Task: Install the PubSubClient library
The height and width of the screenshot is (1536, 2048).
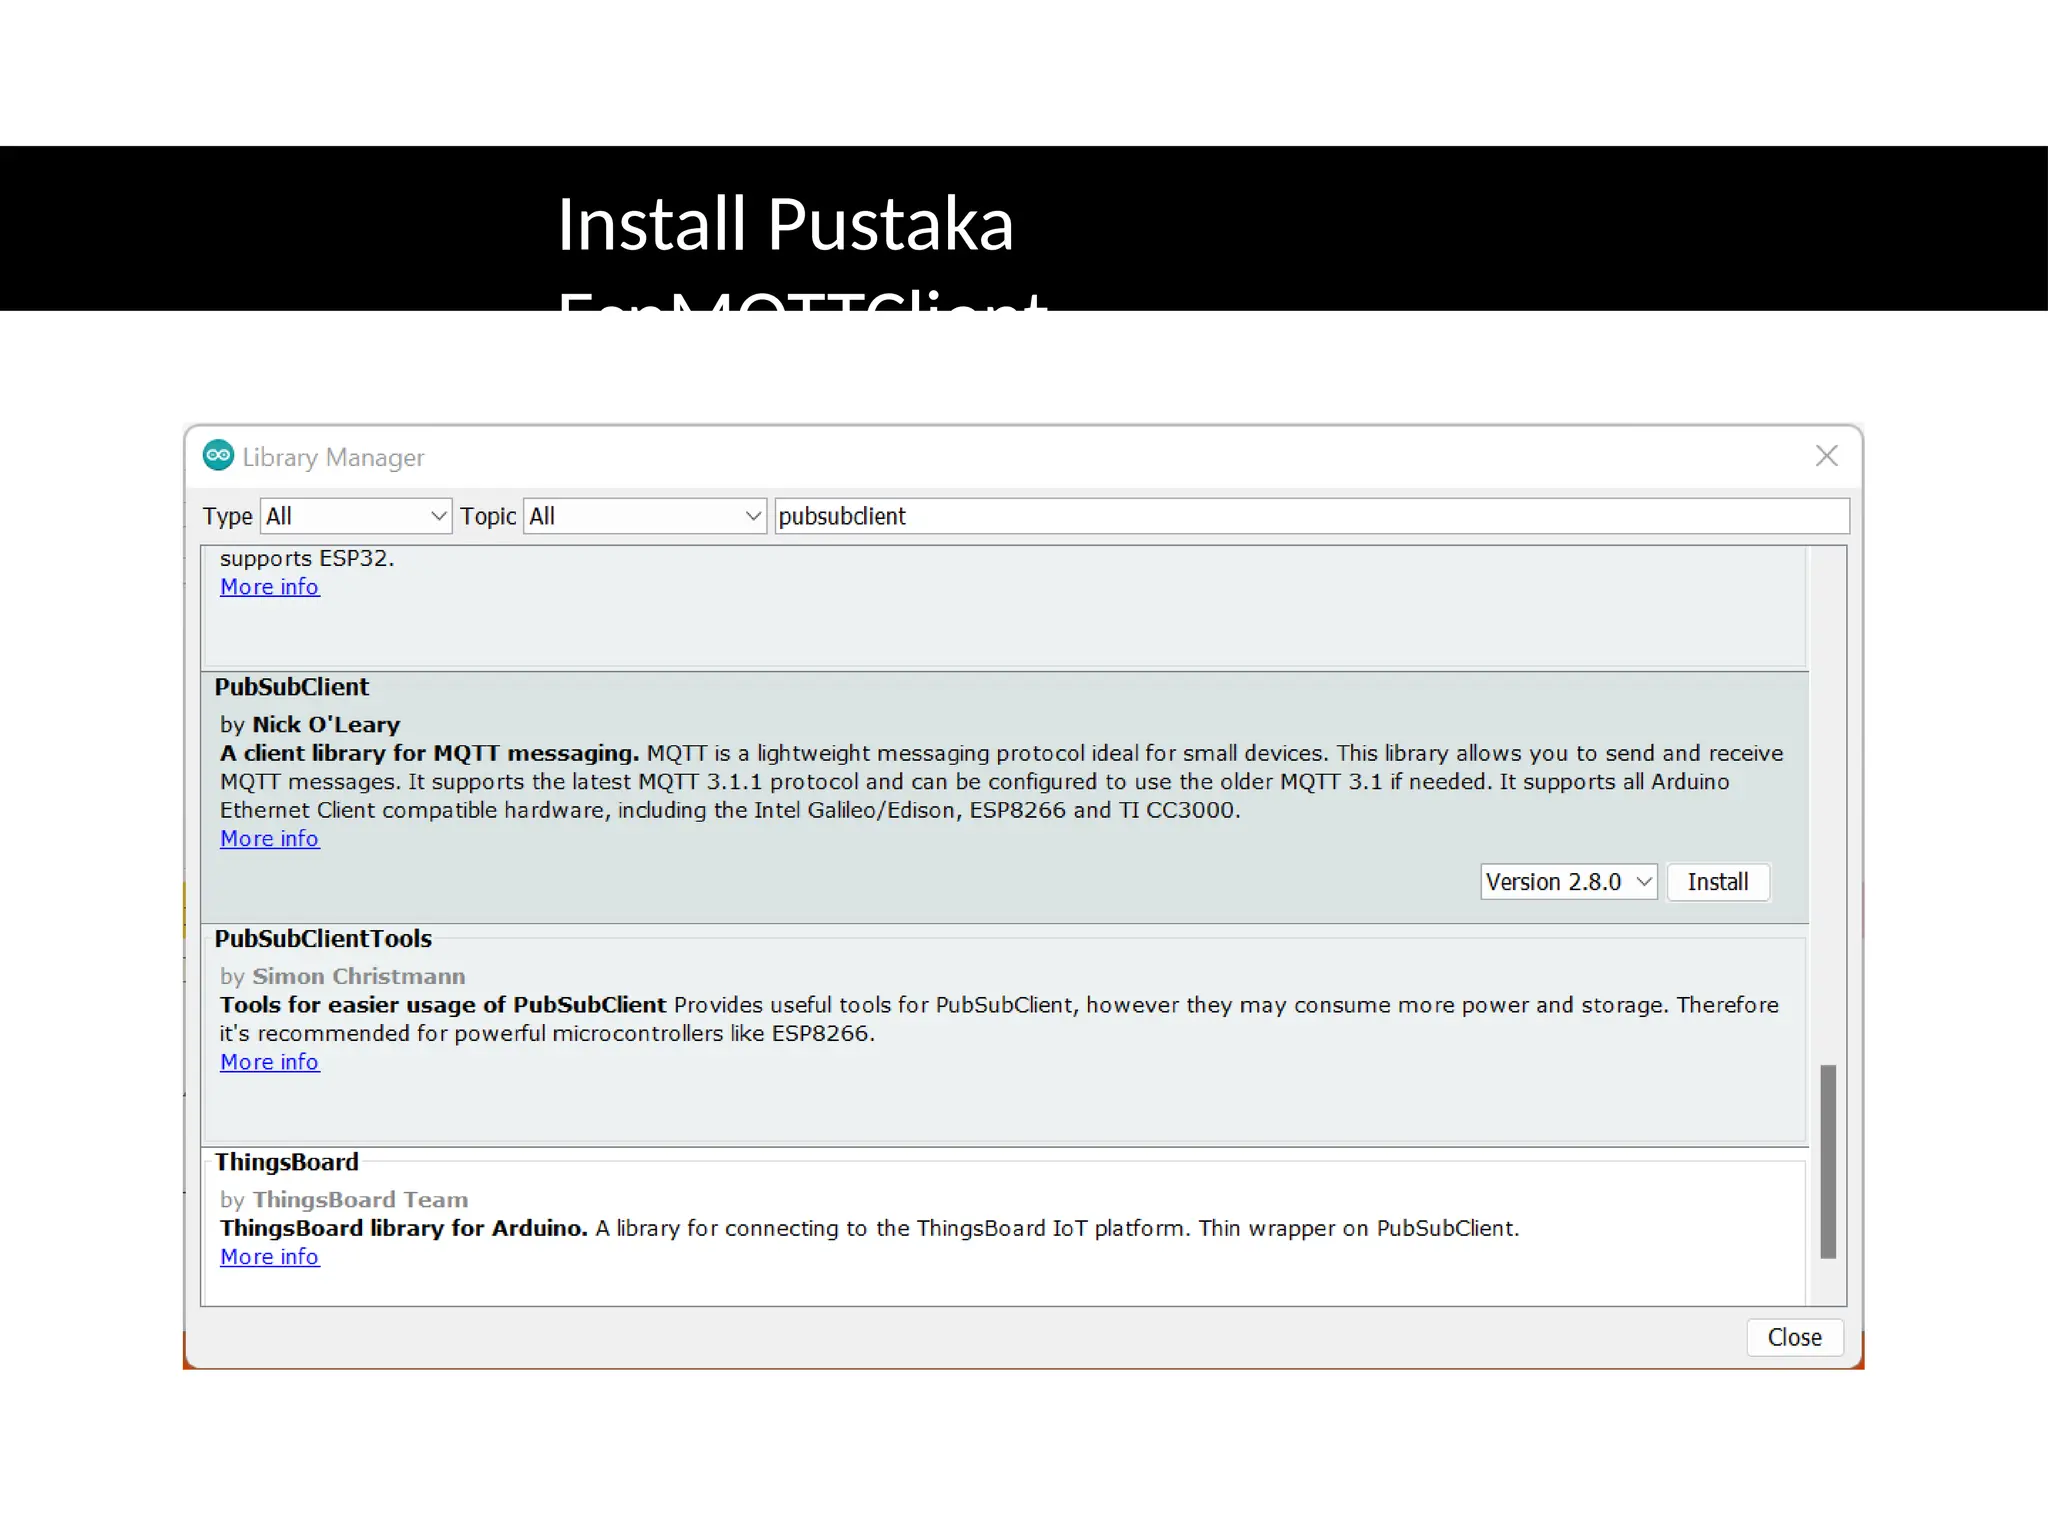Action: (x=1717, y=882)
